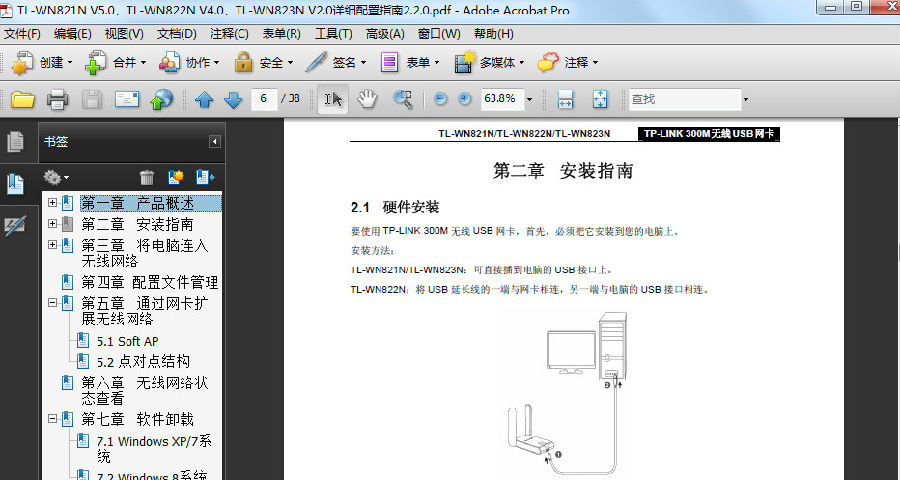Click the zoom out minus button
900x480 pixels.
point(440,99)
